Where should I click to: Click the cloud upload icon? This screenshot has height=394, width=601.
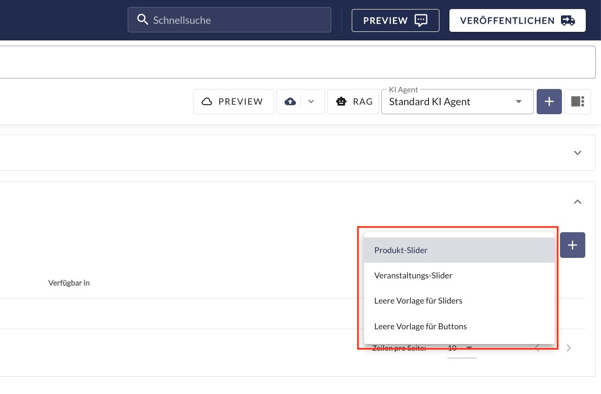pyautogui.click(x=290, y=102)
